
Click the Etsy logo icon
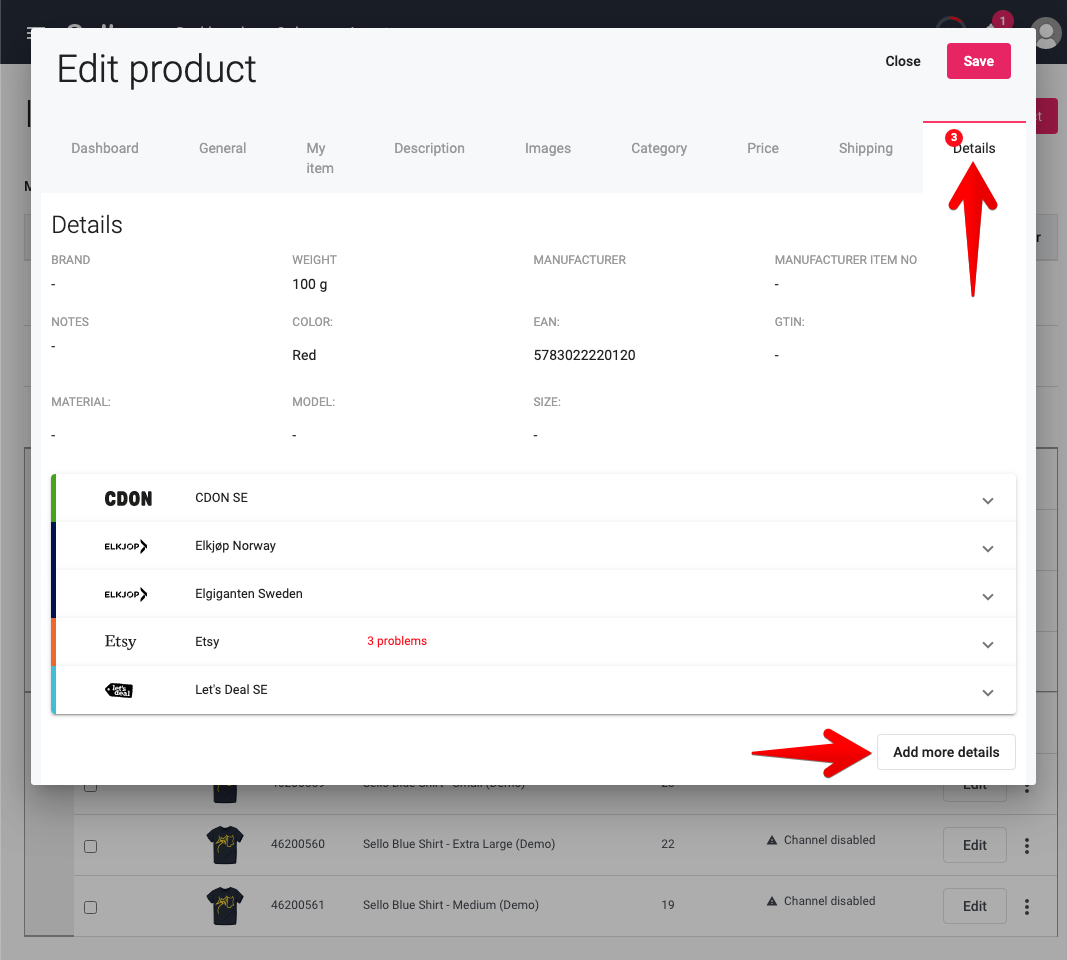120,642
